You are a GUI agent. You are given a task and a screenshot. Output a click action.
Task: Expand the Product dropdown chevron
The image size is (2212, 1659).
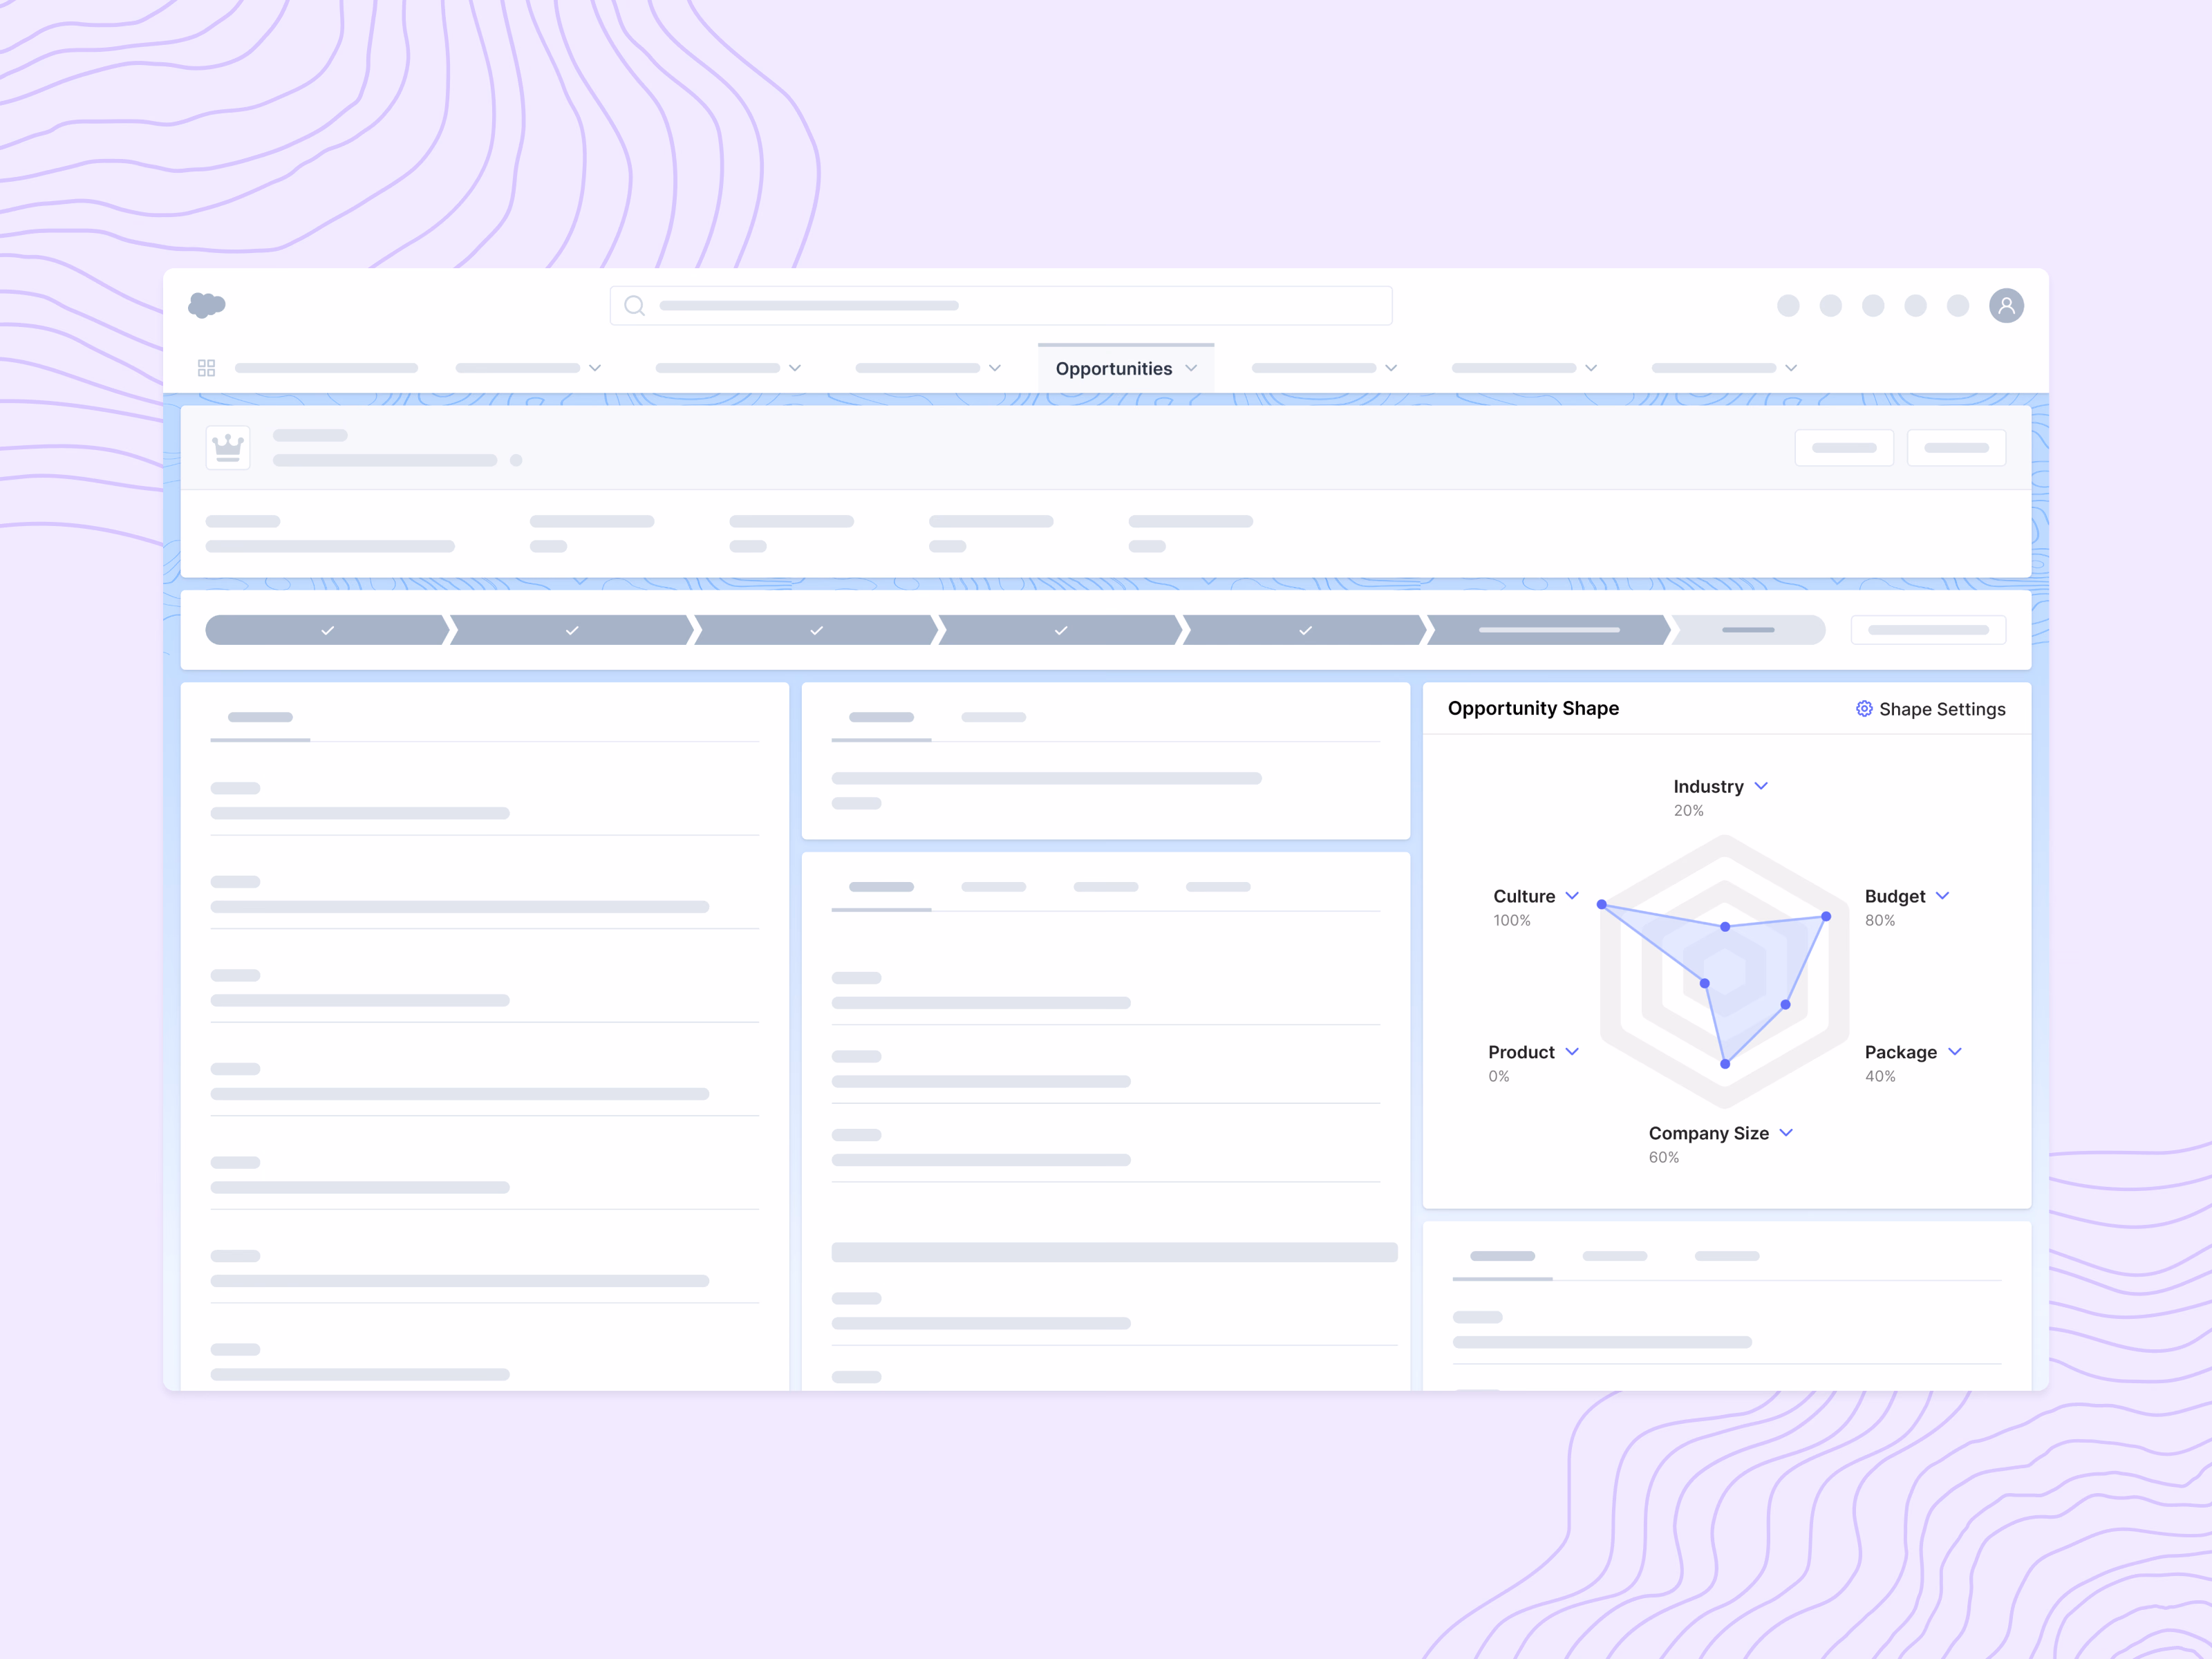click(x=1572, y=1052)
